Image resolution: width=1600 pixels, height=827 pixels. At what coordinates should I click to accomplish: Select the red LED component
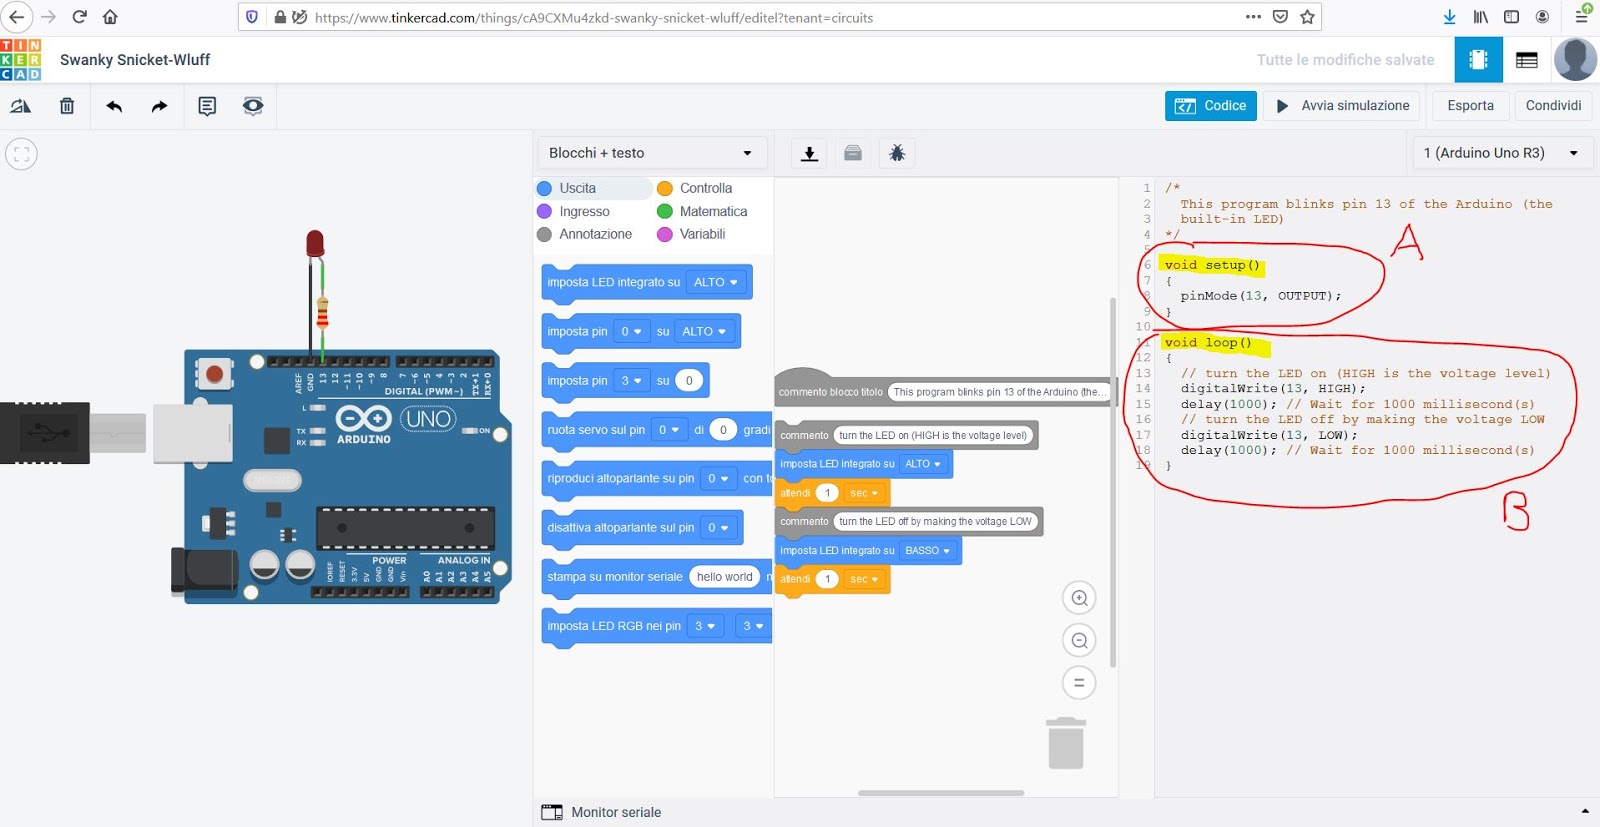[x=315, y=243]
